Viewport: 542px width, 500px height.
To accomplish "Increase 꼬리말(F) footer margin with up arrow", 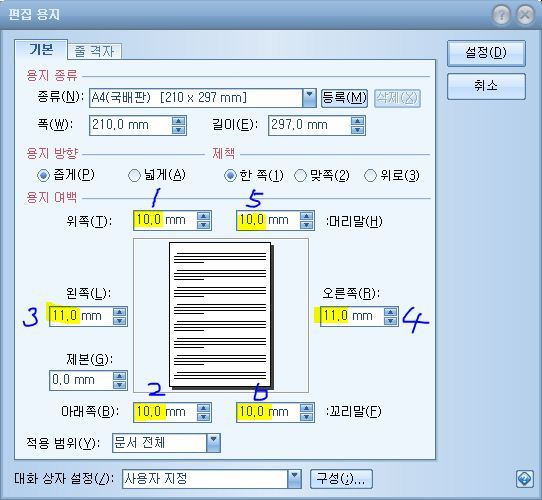I will [307, 408].
